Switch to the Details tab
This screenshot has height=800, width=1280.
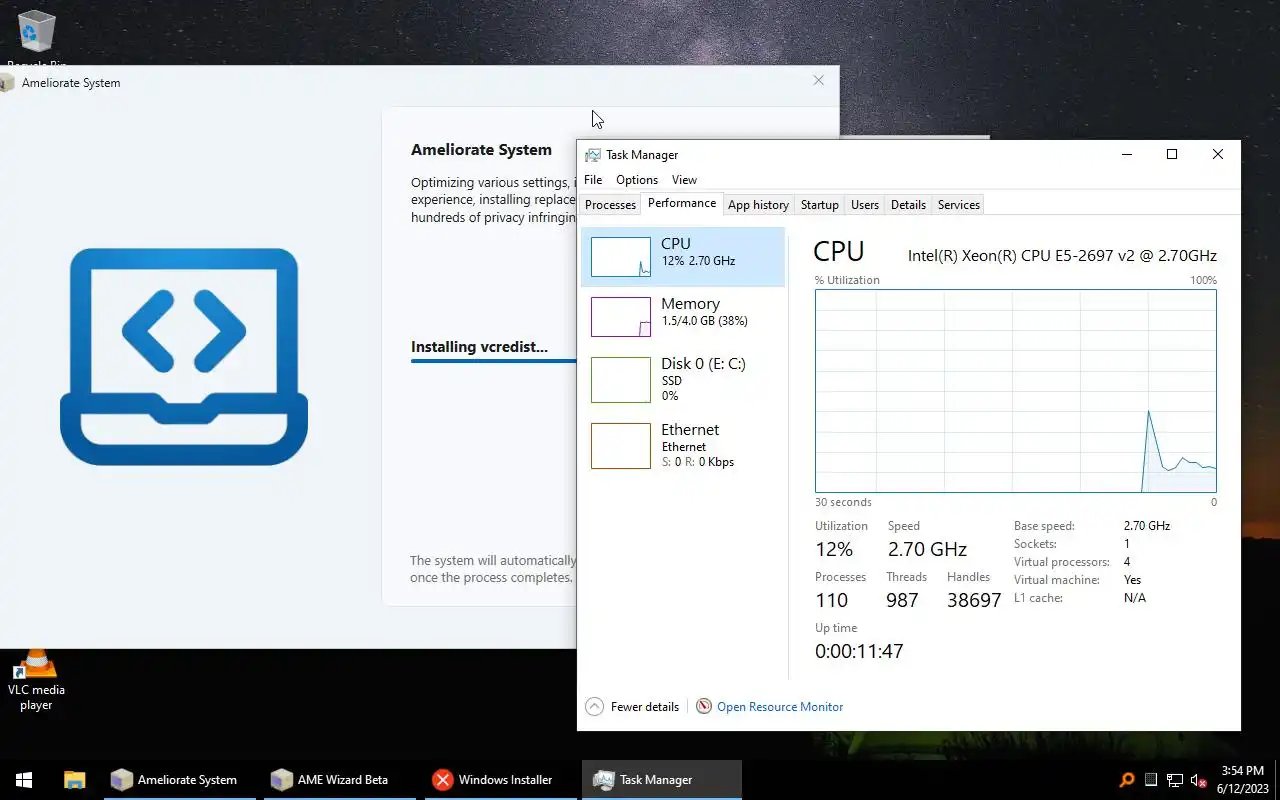(908, 205)
